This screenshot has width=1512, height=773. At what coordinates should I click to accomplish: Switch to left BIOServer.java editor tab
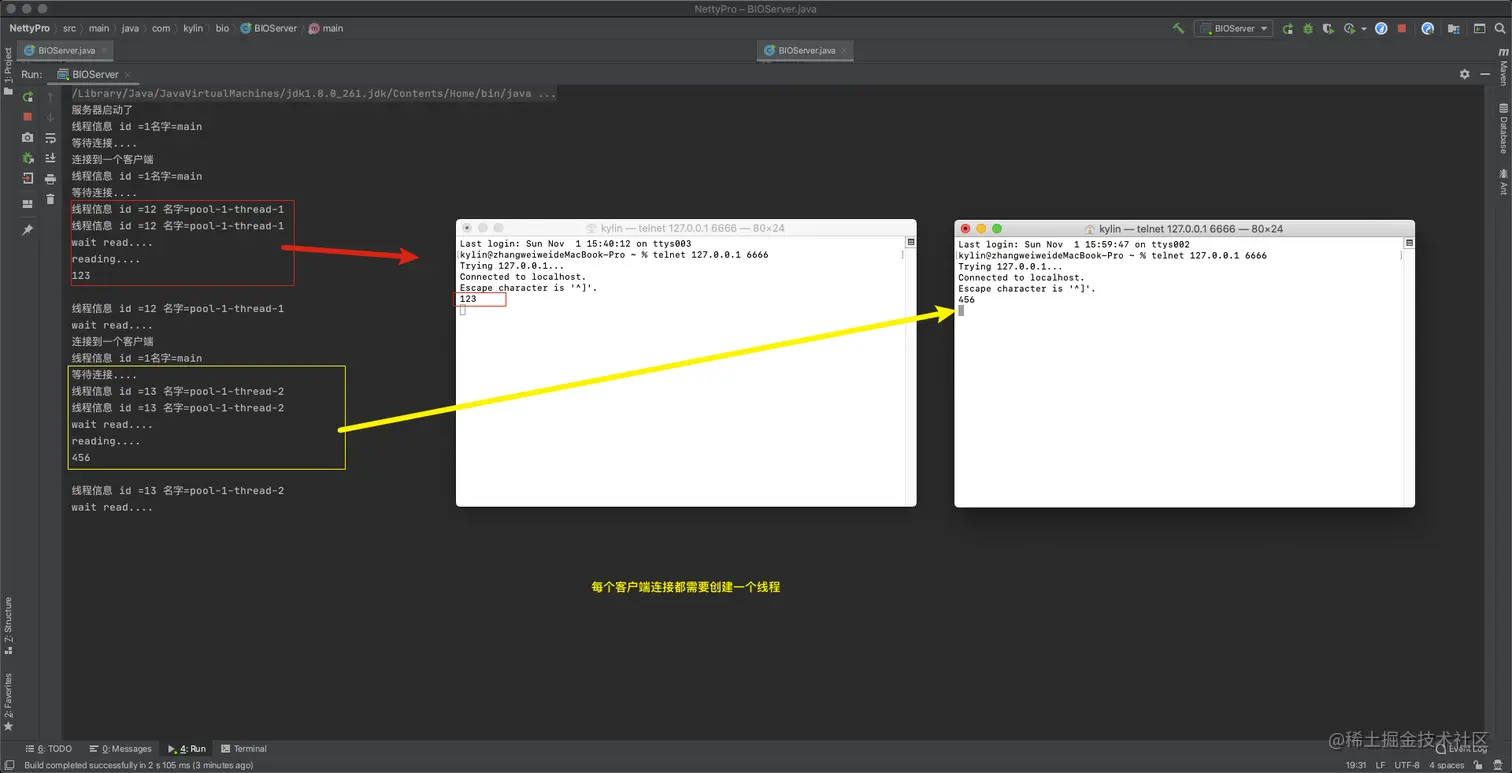[67, 50]
